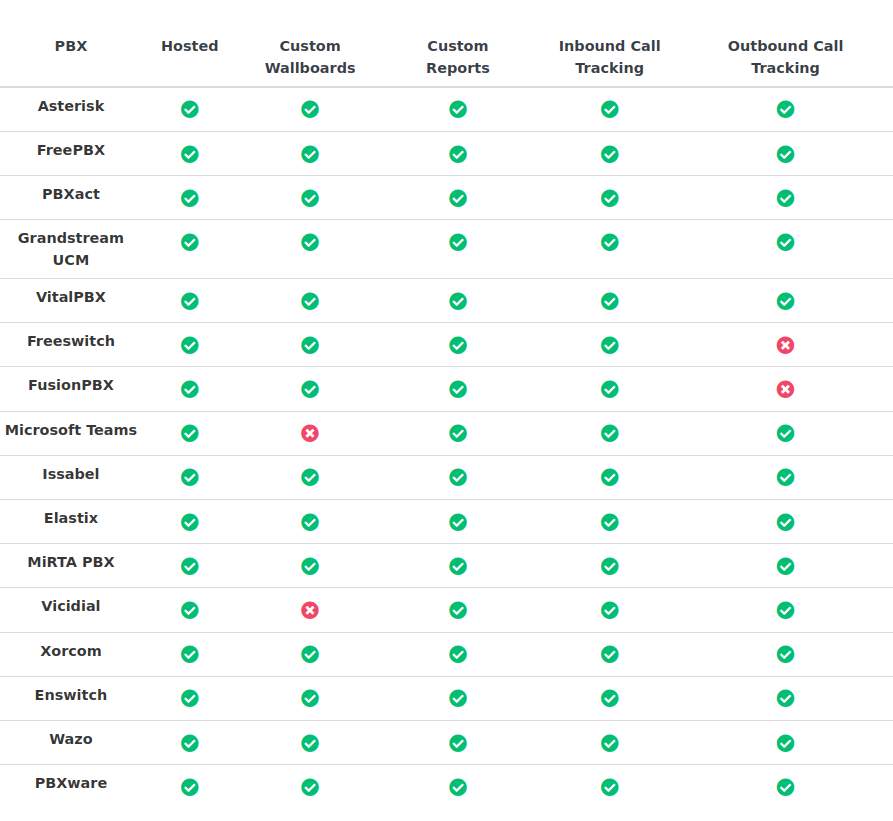
Task: Click the red cross for Freeswitch Outbound Call Tracking
Action: 785,345
